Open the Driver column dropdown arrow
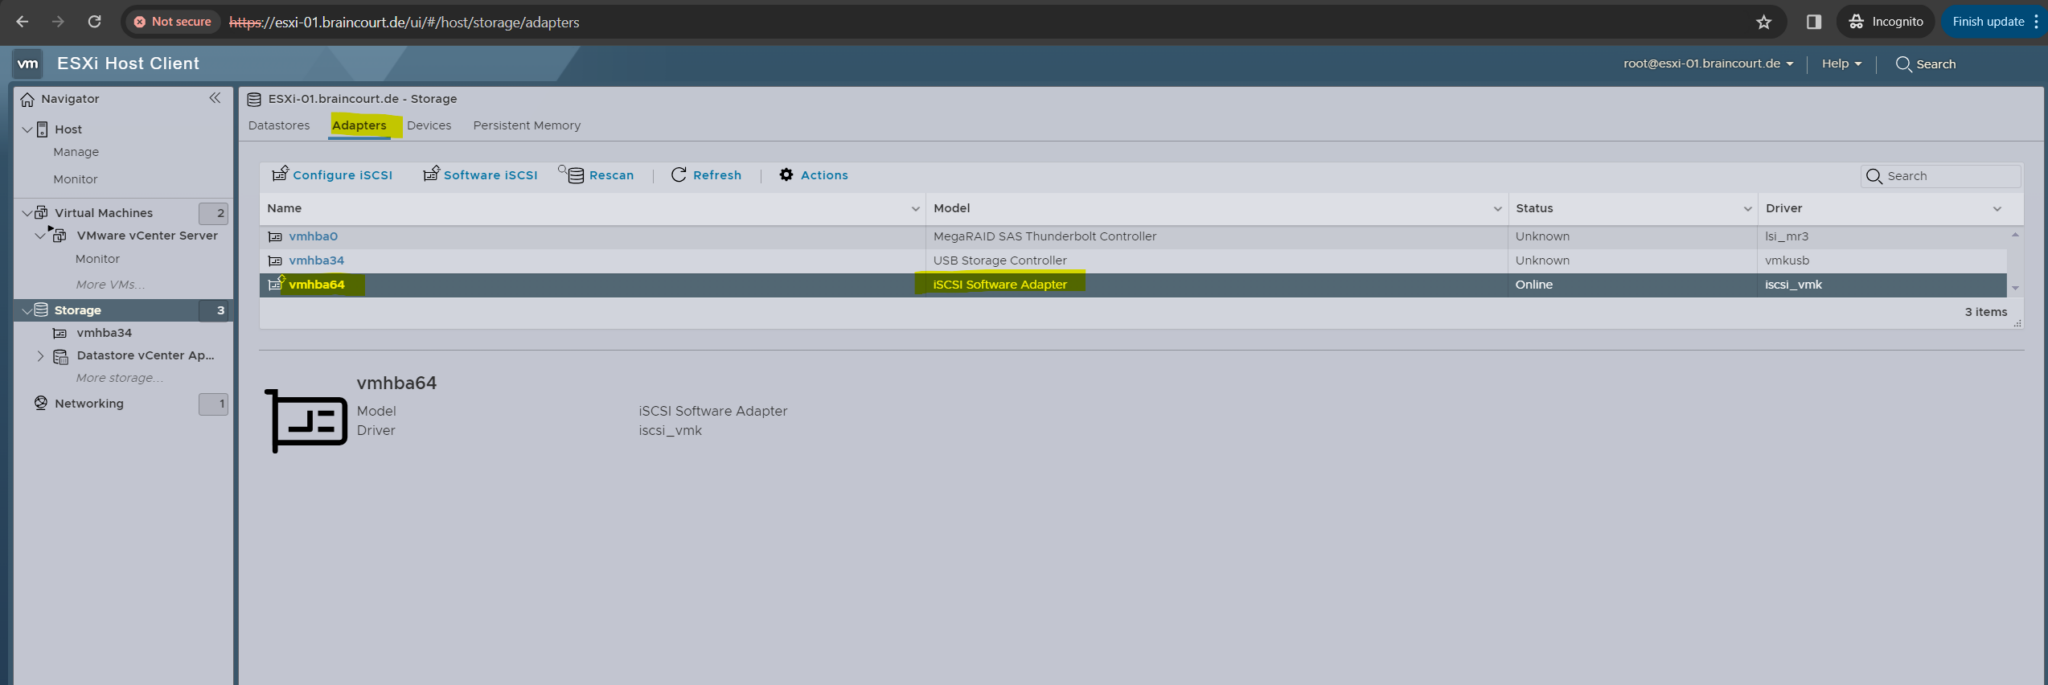This screenshot has width=2048, height=685. tap(1997, 209)
